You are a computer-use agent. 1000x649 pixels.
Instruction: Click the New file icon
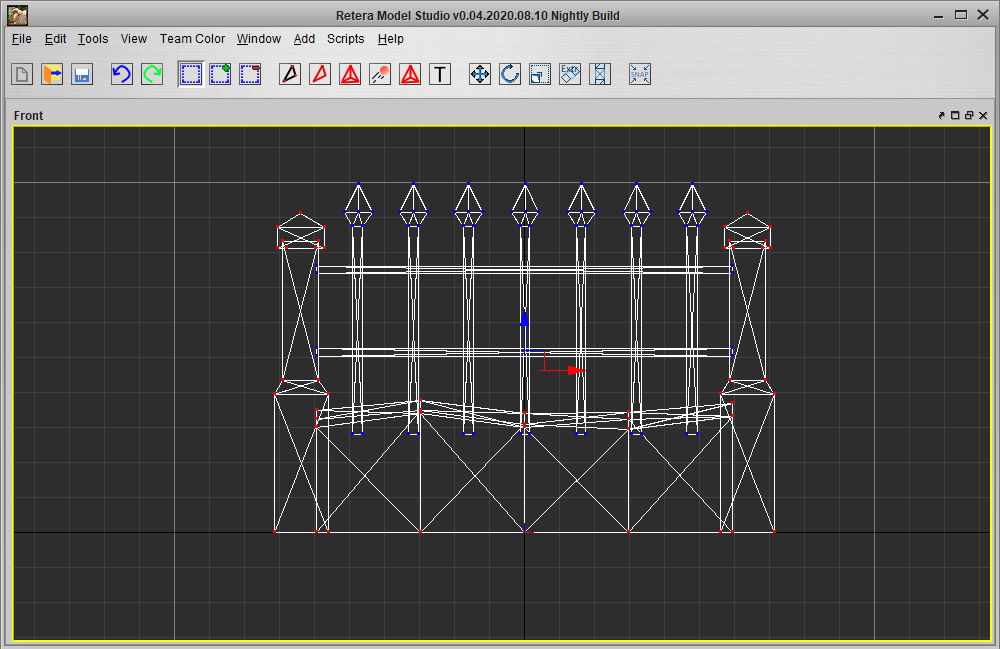click(x=22, y=74)
